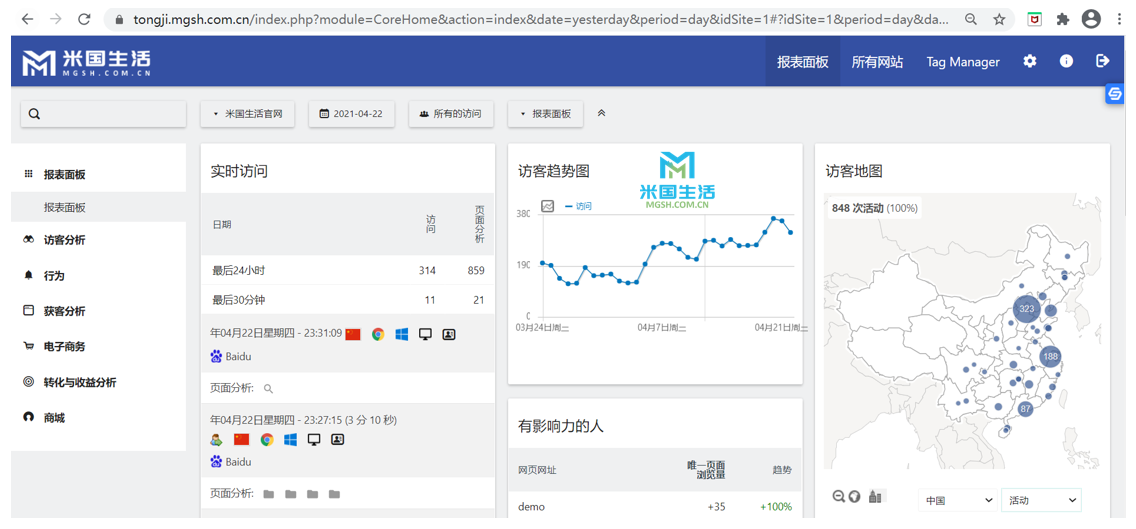1136x529 pixels.
Task: Click the demo page URL row
Action: [x=655, y=507]
